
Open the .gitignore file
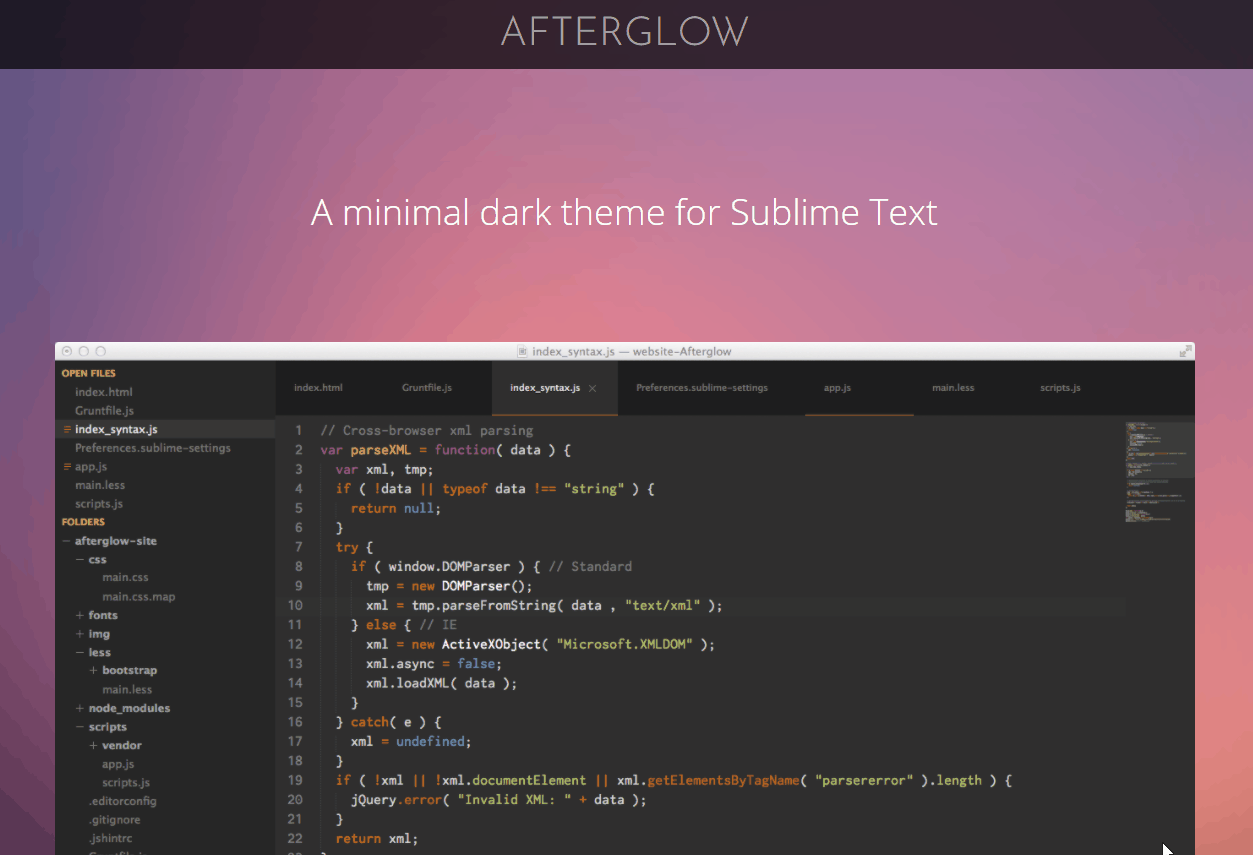tap(114, 820)
